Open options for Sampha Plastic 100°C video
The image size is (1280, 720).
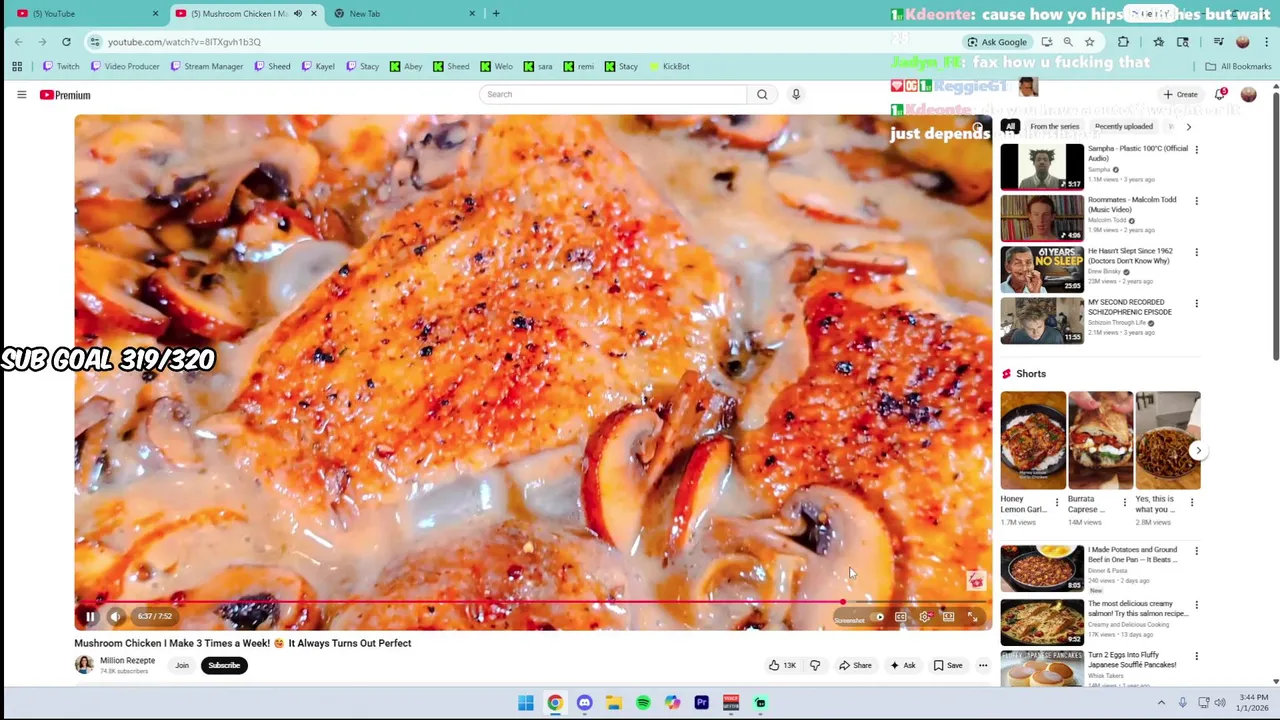(1196, 150)
